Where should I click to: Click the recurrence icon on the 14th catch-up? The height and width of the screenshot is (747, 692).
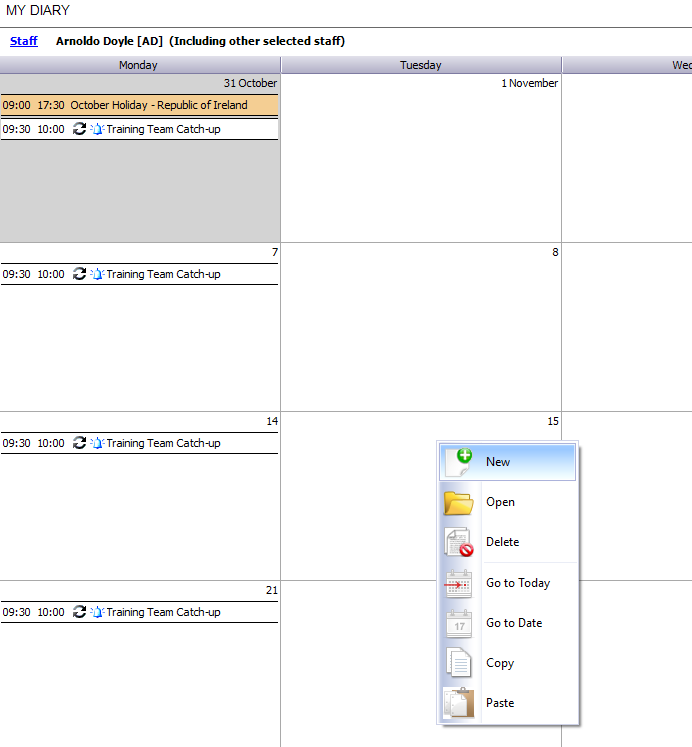point(79,443)
